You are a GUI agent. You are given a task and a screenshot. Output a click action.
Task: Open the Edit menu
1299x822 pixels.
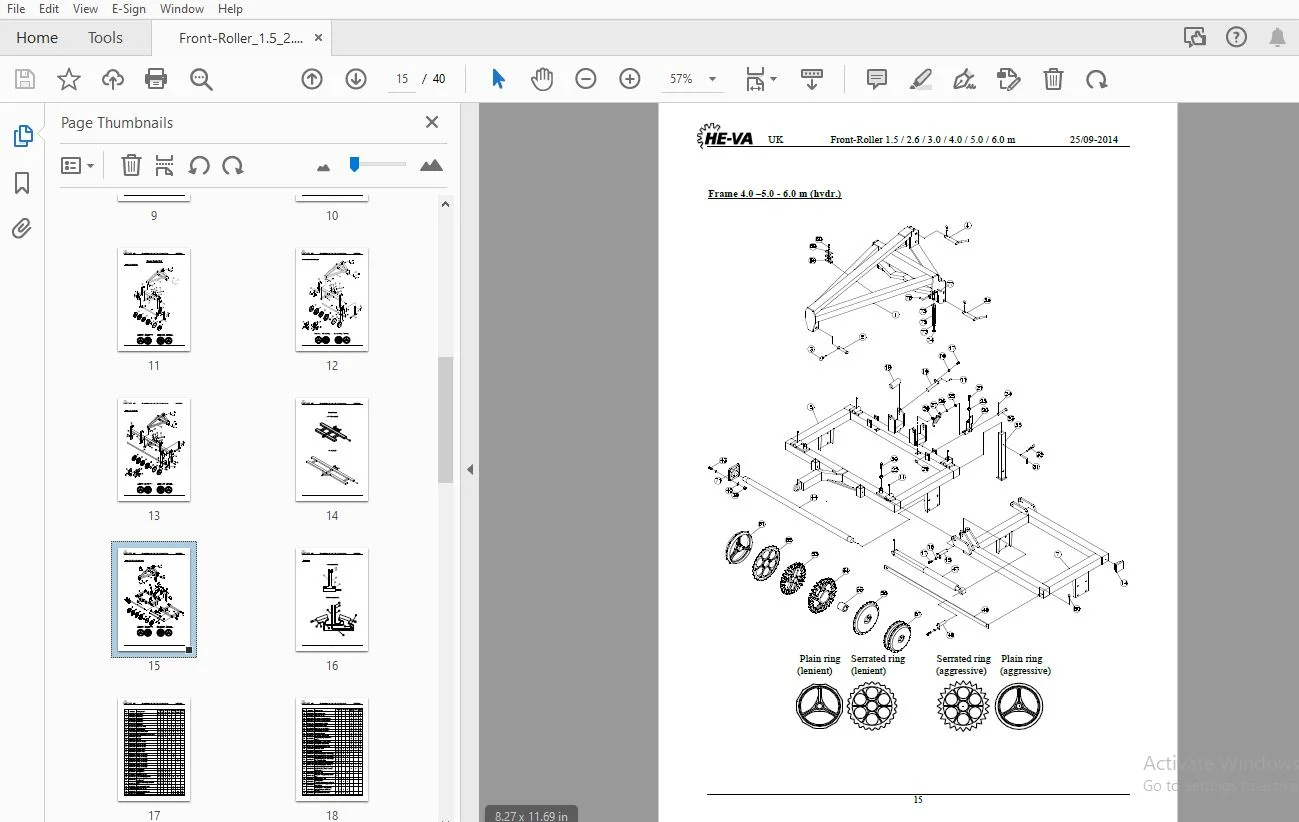(49, 9)
